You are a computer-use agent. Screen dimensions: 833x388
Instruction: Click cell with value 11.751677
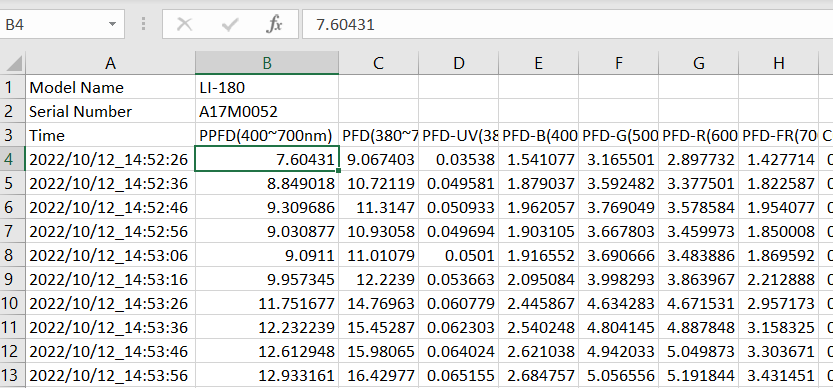[267, 303]
